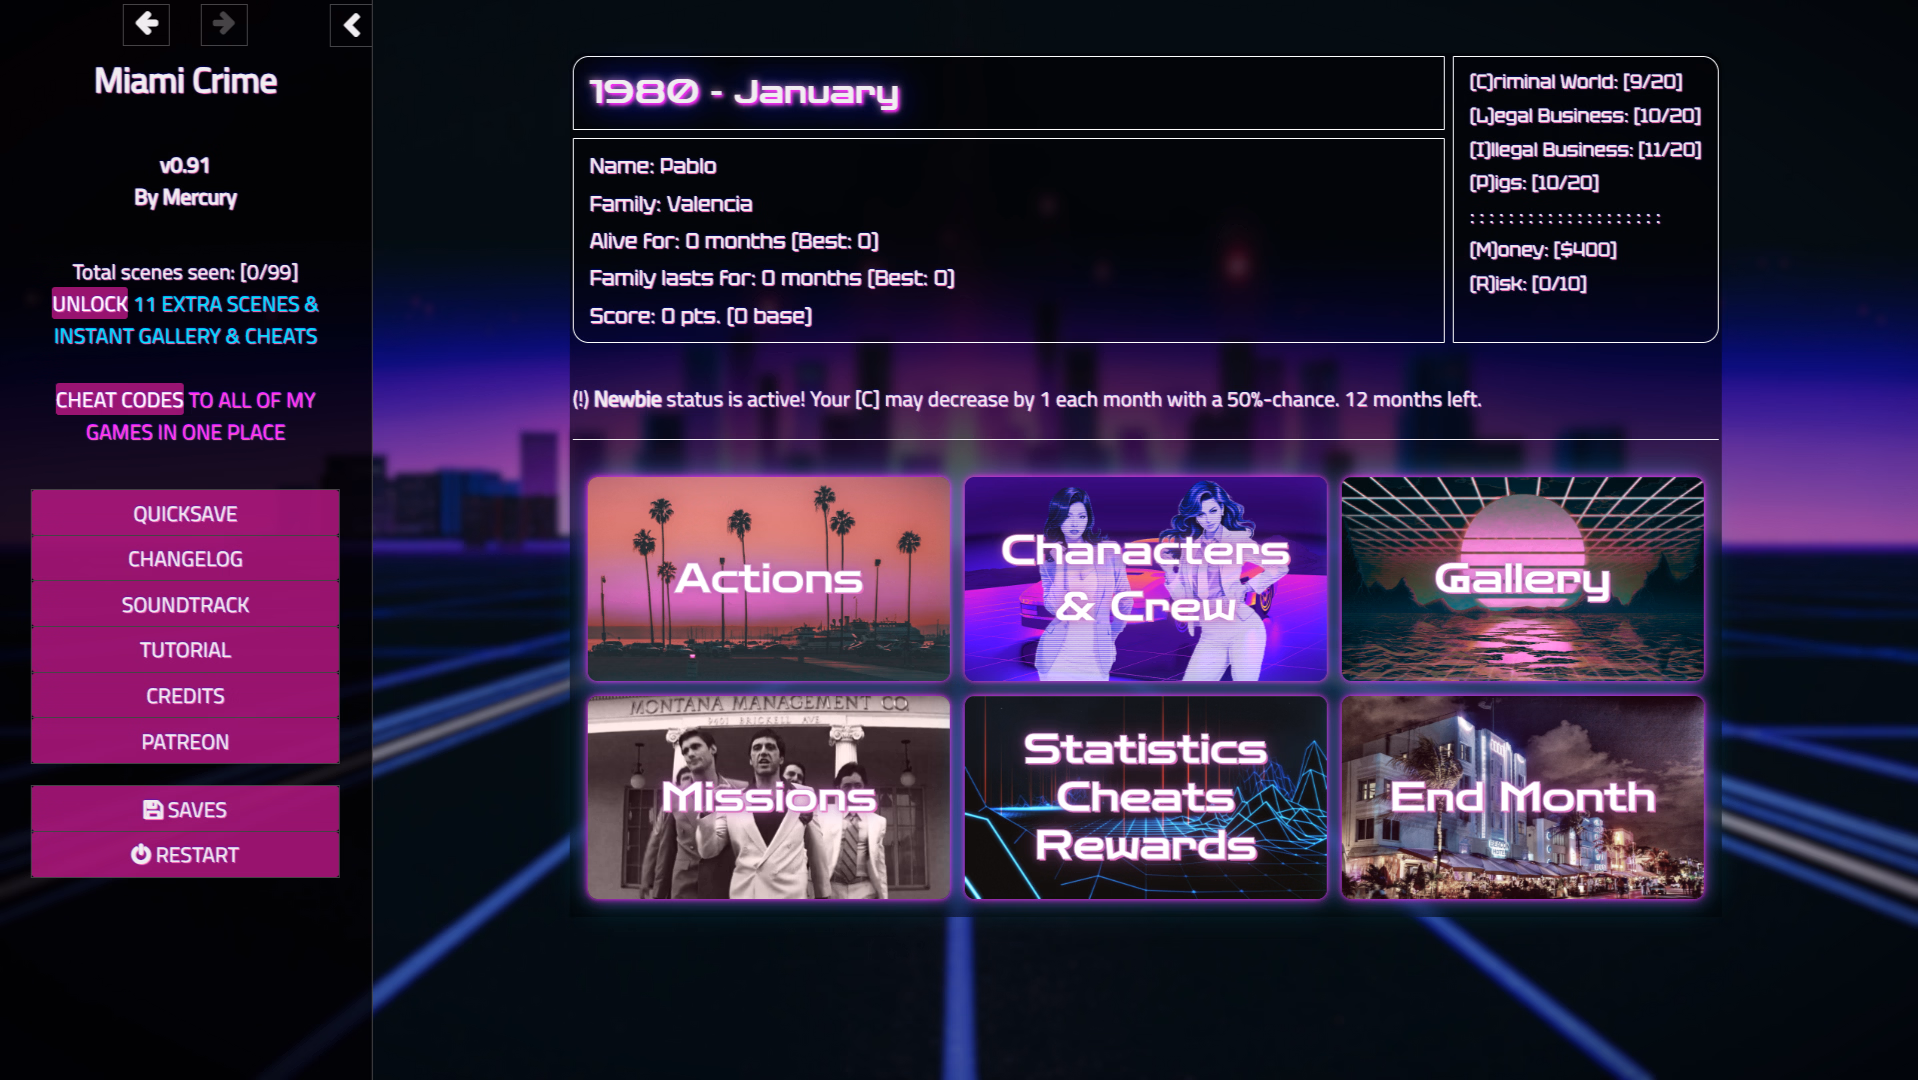Open the Missions tile

(768, 797)
